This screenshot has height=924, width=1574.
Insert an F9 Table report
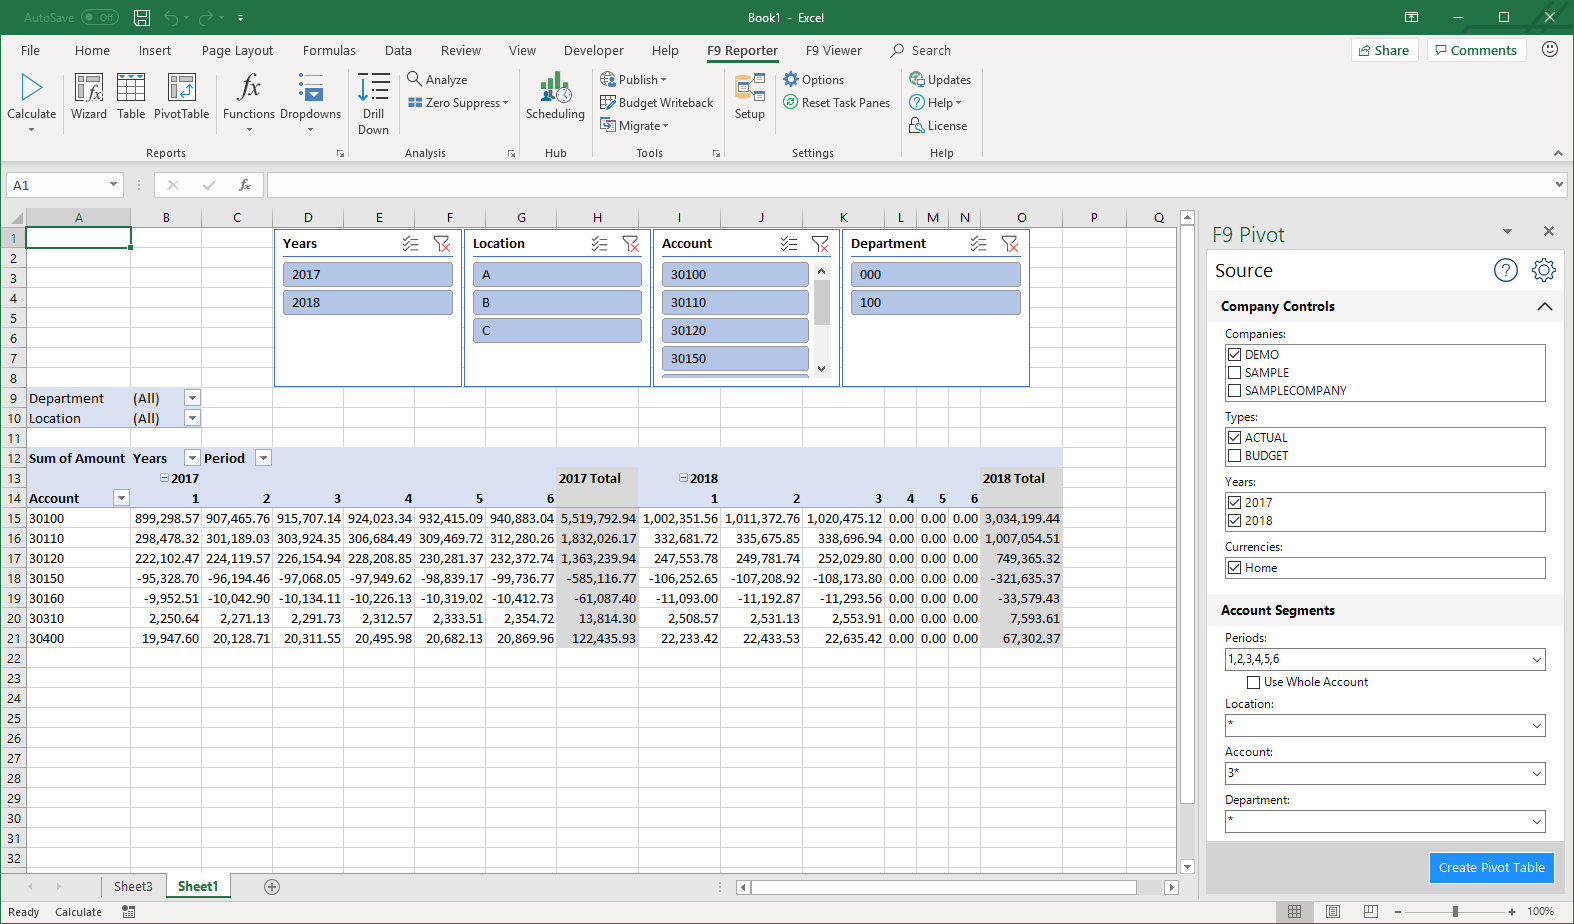point(131,96)
